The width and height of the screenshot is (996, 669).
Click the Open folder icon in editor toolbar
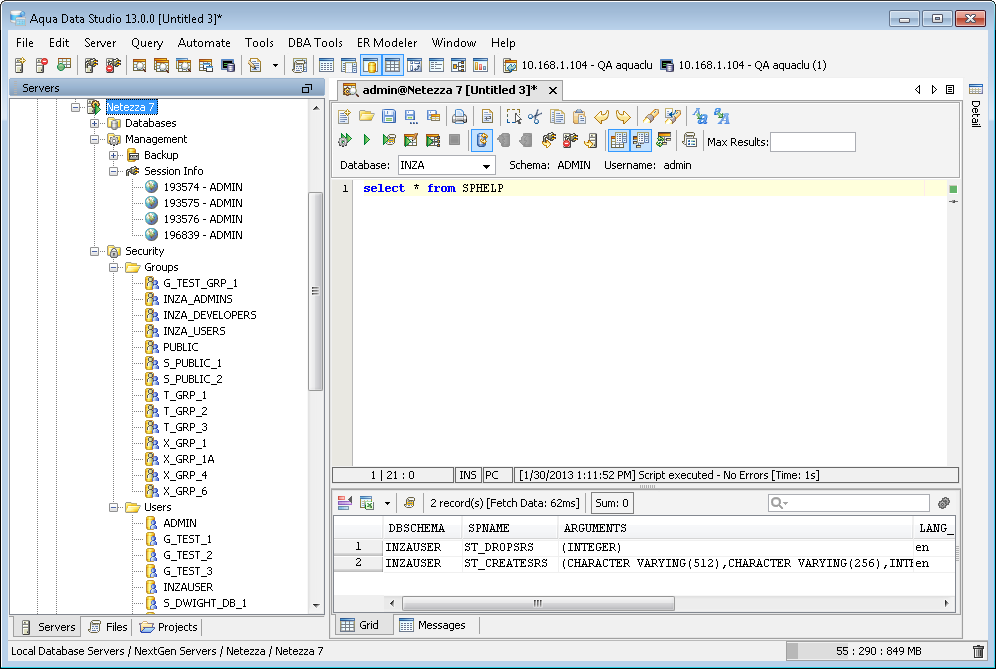click(366, 116)
